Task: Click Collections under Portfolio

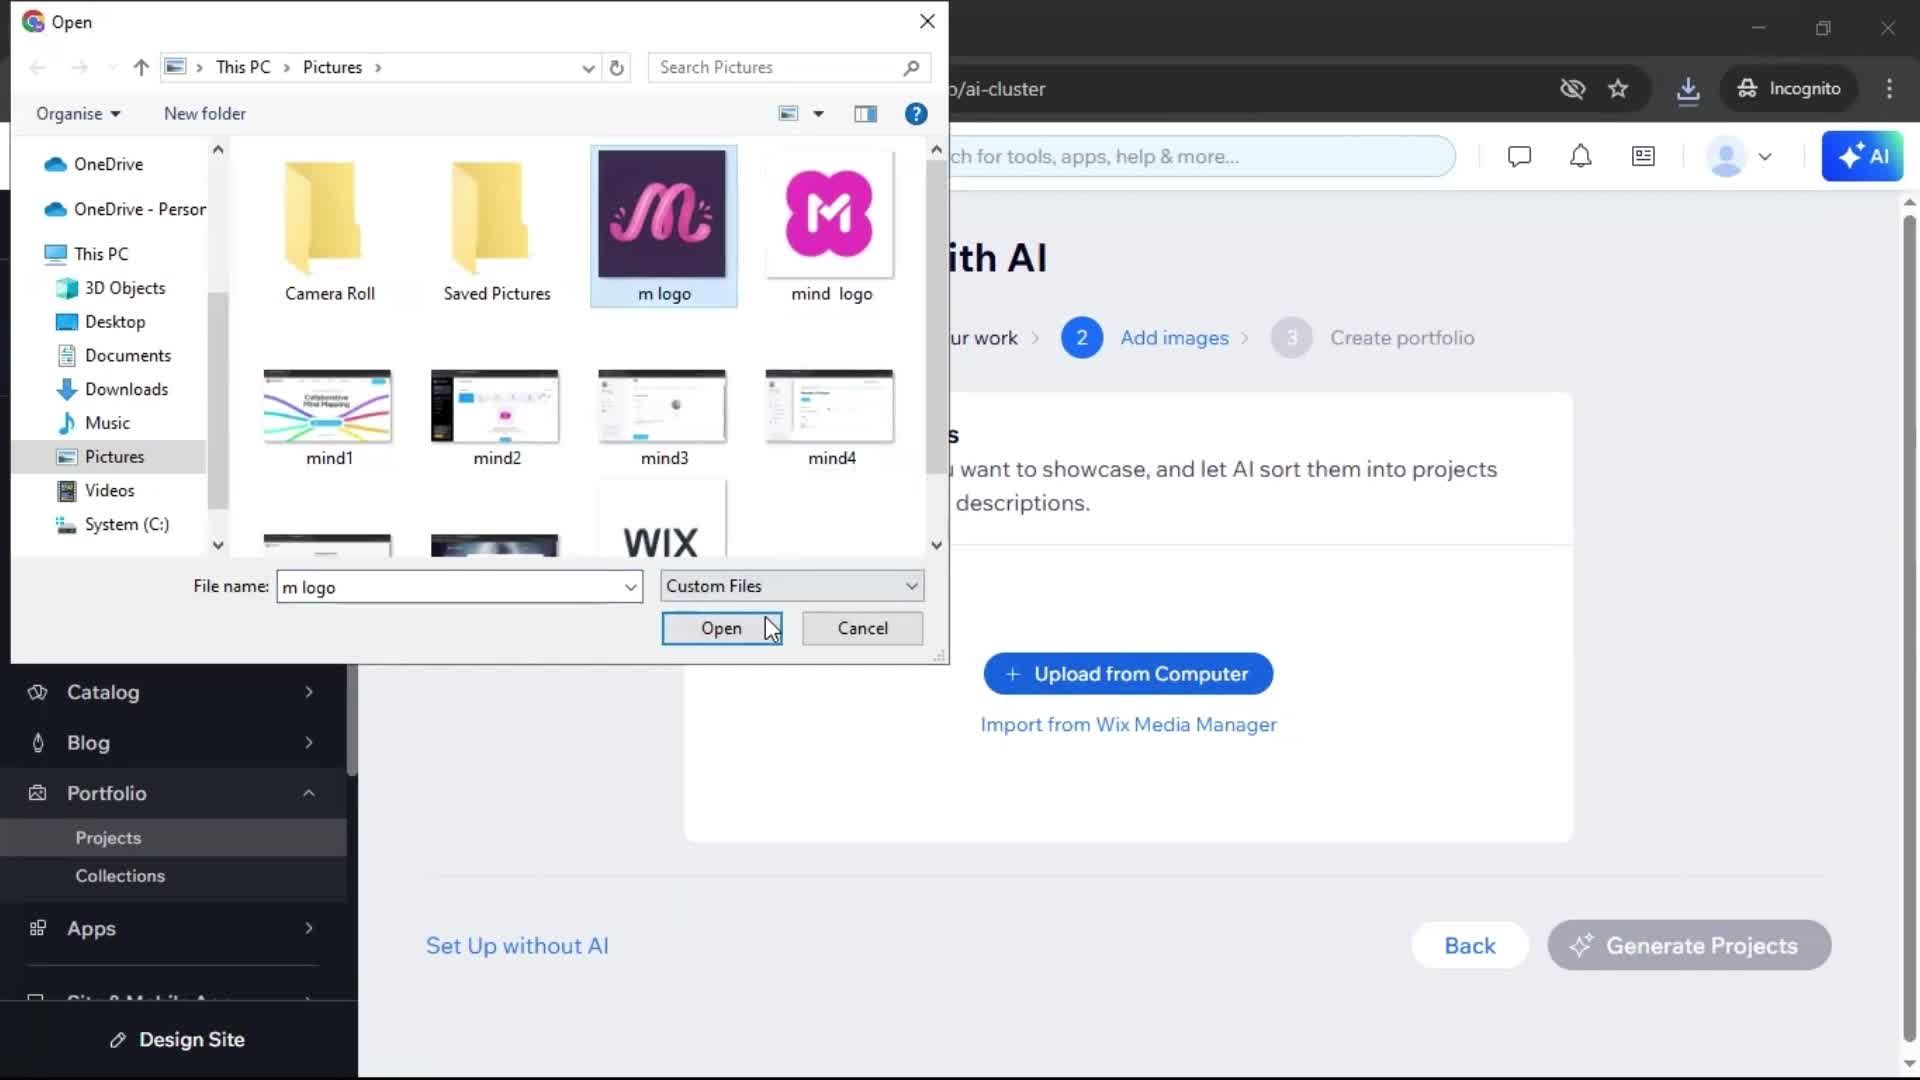Action: tap(120, 876)
